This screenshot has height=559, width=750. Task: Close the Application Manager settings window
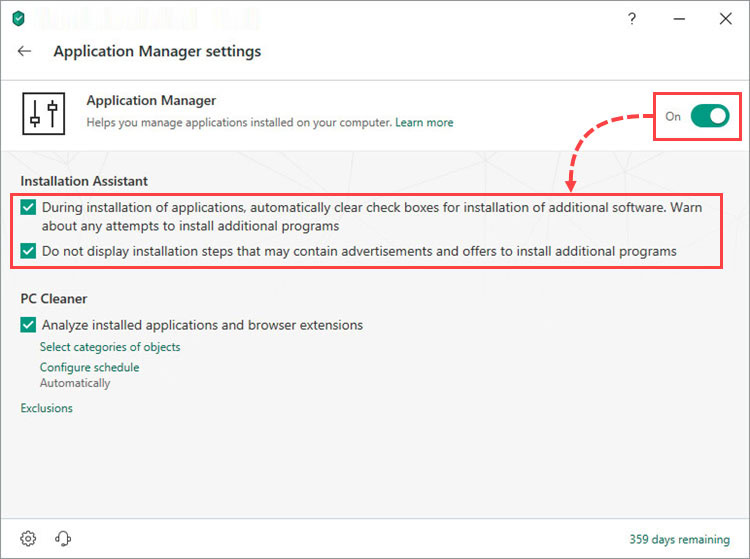(726, 19)
